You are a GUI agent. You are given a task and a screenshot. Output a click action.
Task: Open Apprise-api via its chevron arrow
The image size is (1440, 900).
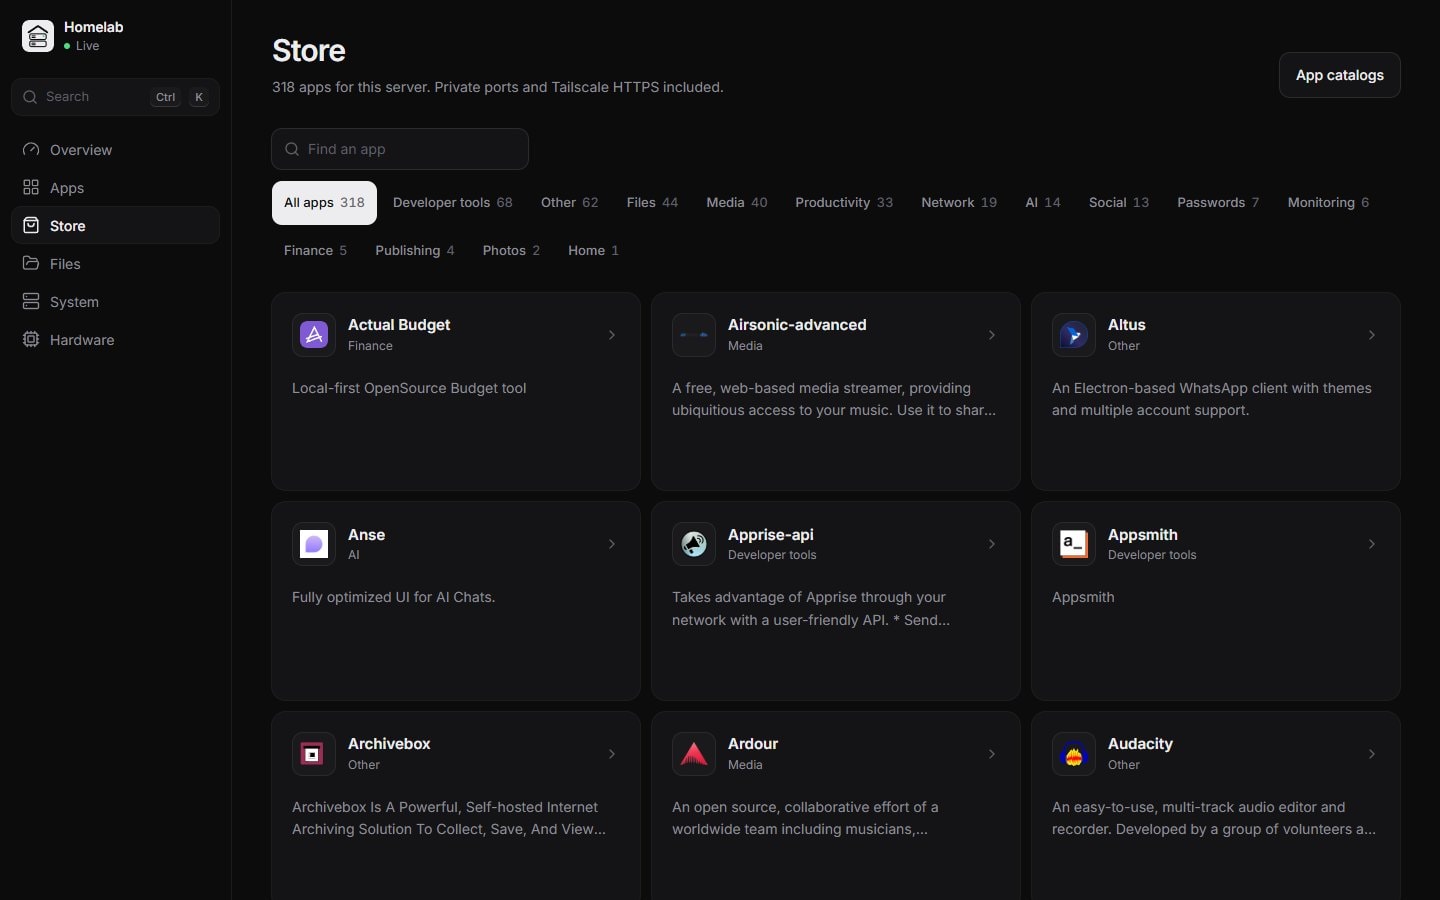tap(992, 544)
